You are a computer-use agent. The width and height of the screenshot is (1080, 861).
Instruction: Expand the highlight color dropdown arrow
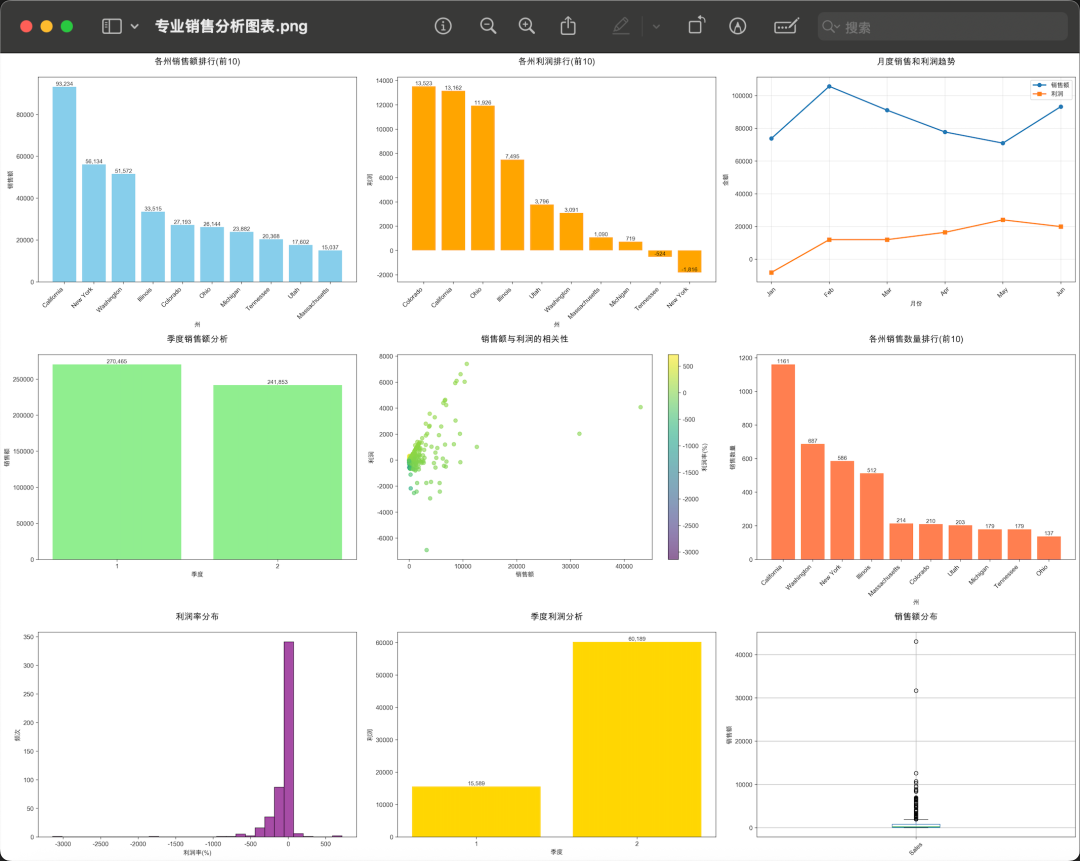(x=656, y=27)
